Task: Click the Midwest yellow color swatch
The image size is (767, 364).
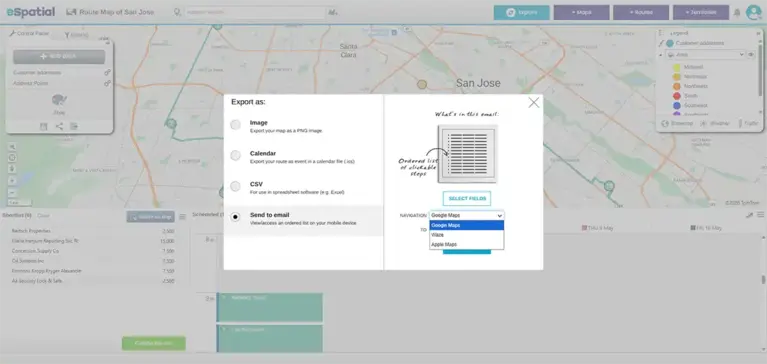Action: click(677, 67)
